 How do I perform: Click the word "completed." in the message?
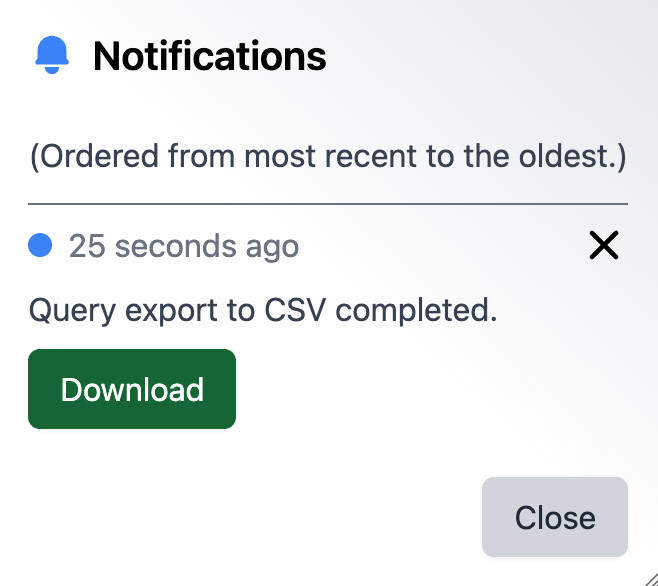pyautogui.click(x=417, y=311)
